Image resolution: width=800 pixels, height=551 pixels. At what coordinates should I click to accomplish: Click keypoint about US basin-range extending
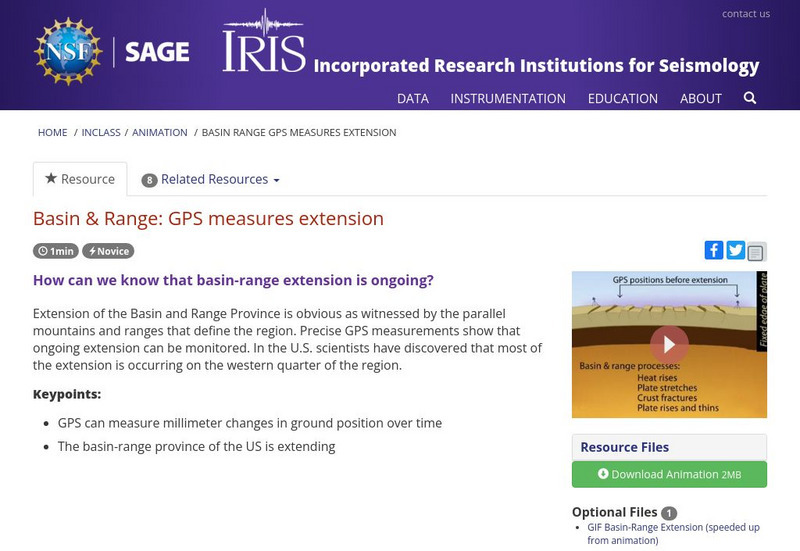pos(196,446)
